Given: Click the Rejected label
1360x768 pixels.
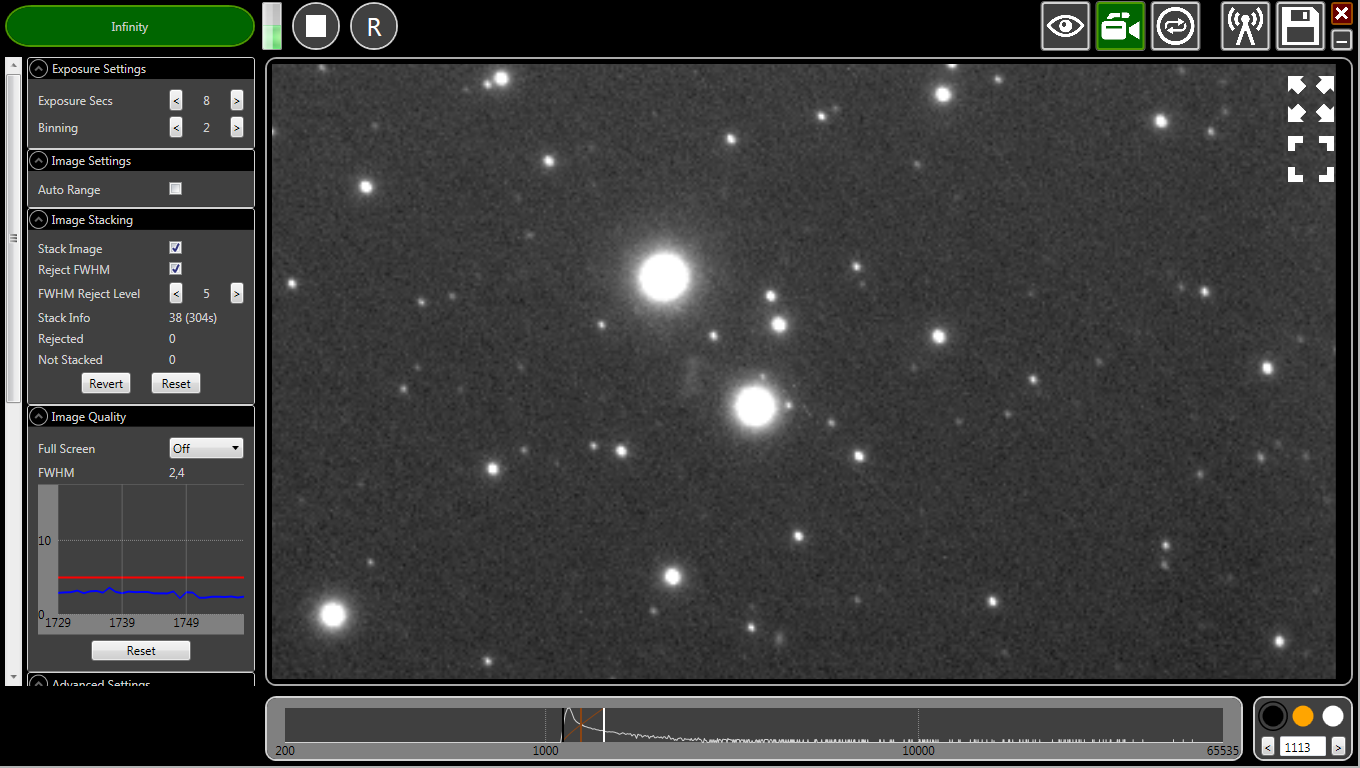Looking at the screenshot, I should point(60,339).
